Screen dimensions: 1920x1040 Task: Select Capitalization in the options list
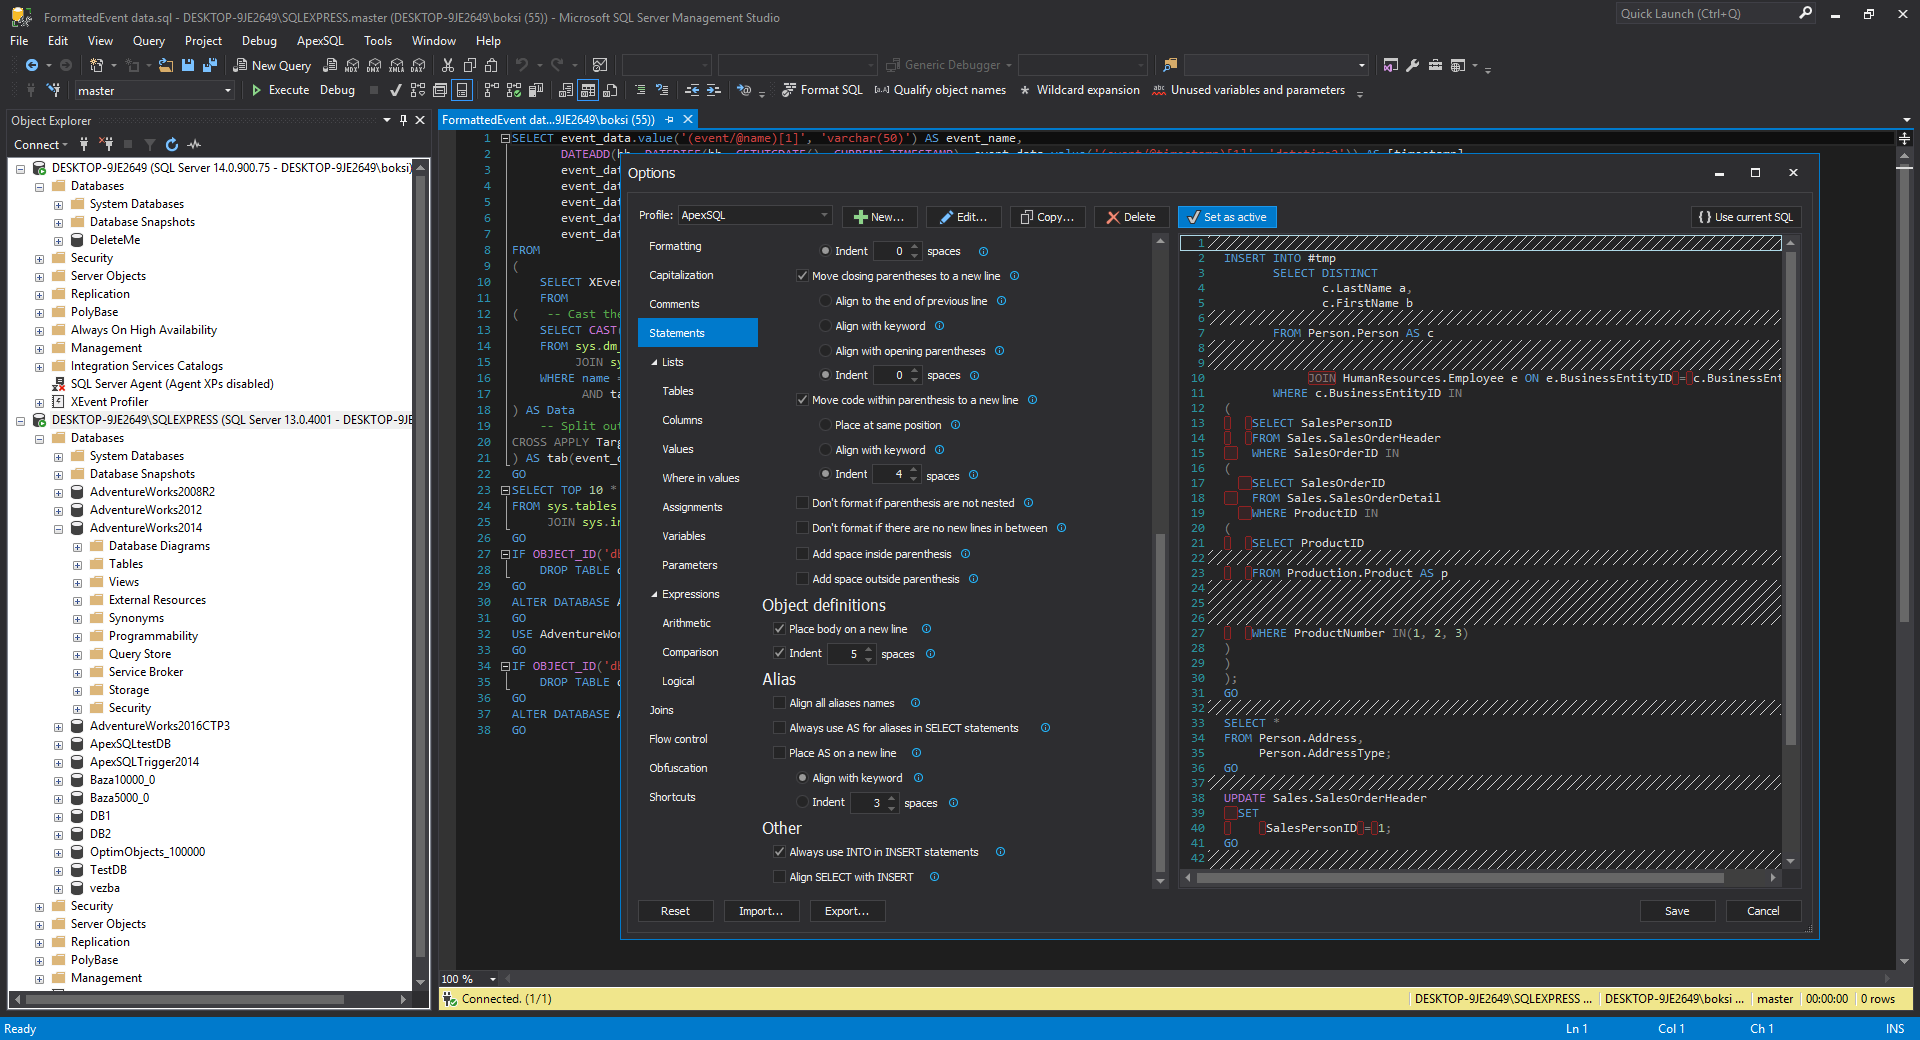681,275
